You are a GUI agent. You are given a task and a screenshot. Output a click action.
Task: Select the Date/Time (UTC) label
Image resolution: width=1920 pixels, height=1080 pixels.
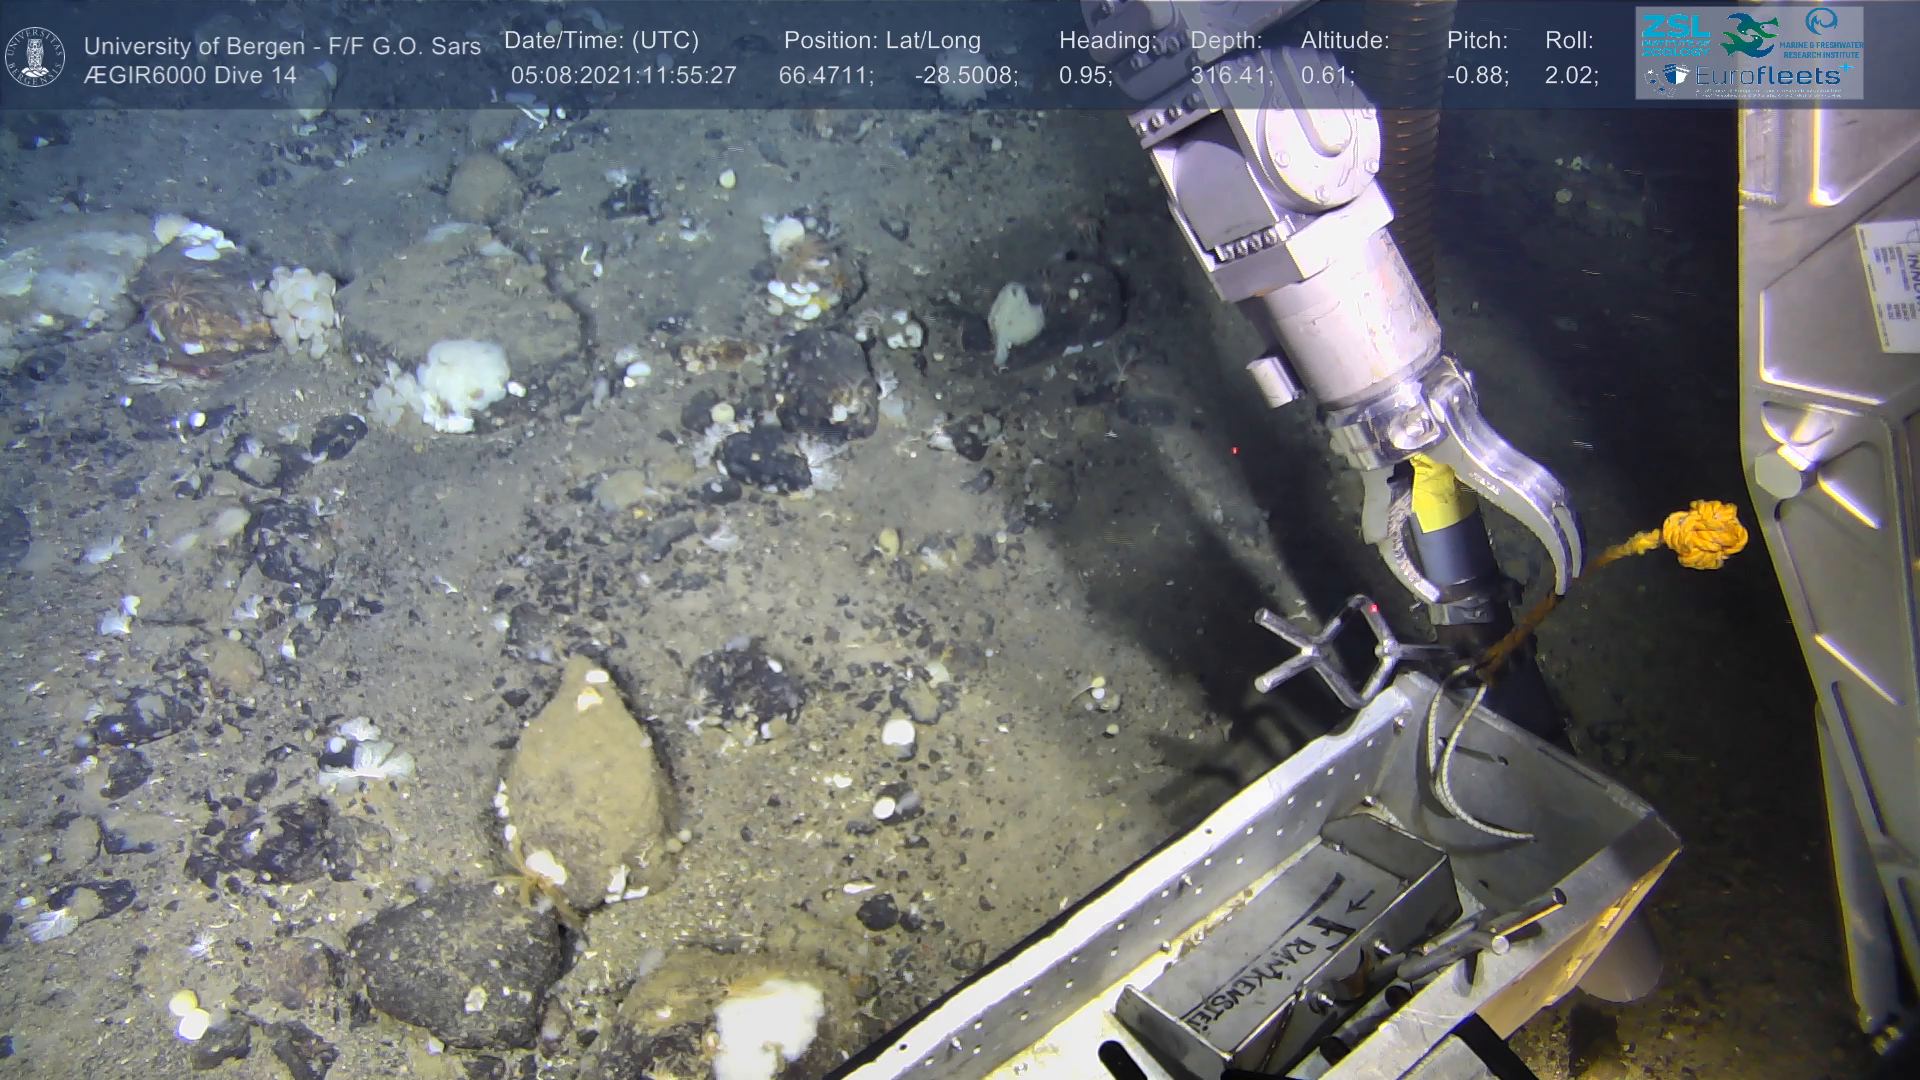point(601,41)
